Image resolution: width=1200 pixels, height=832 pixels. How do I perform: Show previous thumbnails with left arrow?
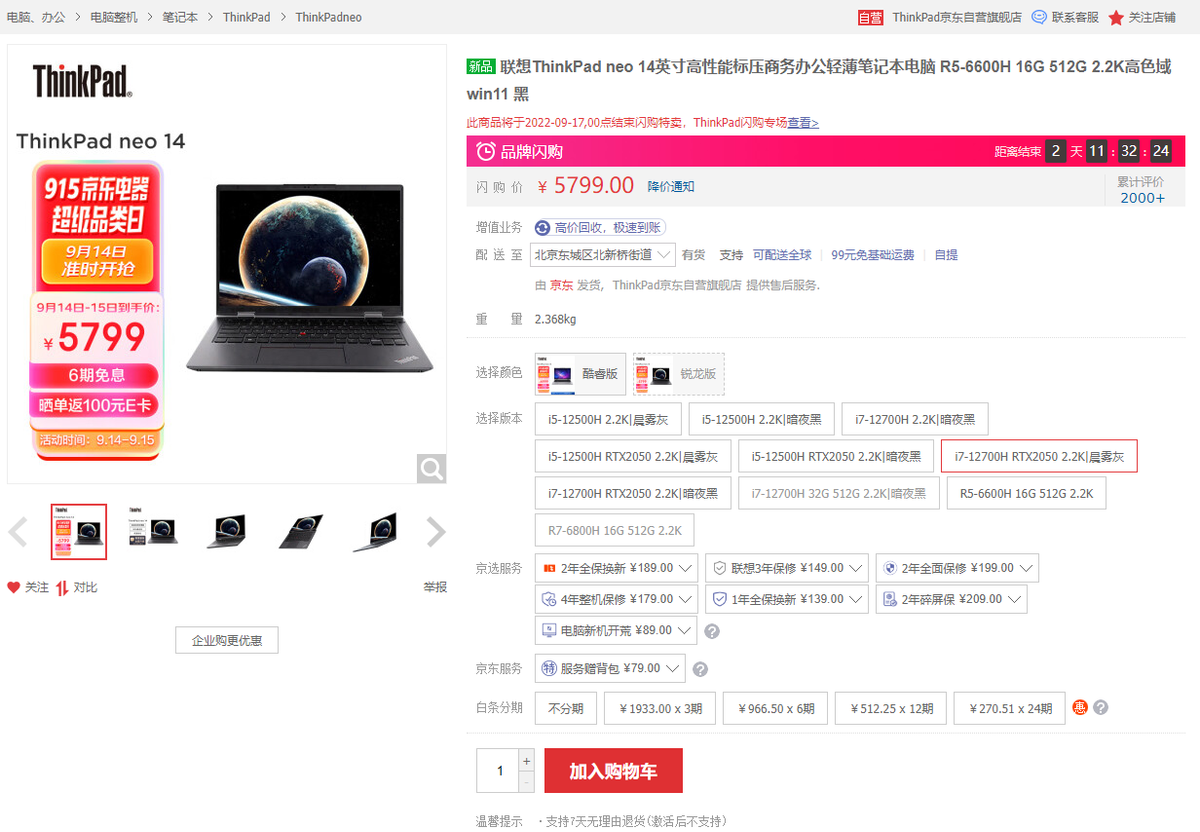[17, 532]
